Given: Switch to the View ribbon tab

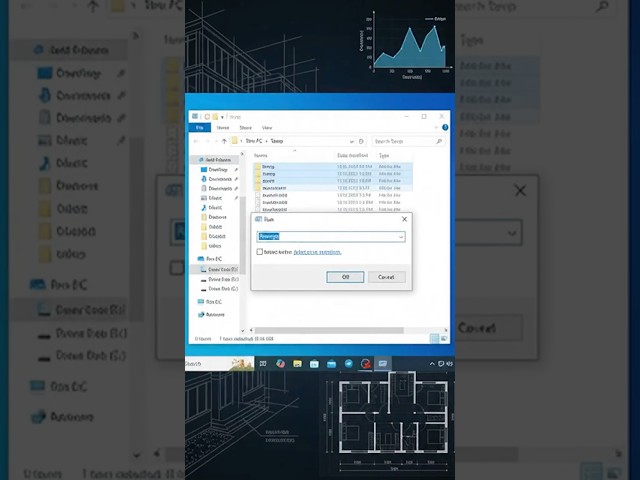Looking at the screenshot, I should tap(267, 128).
